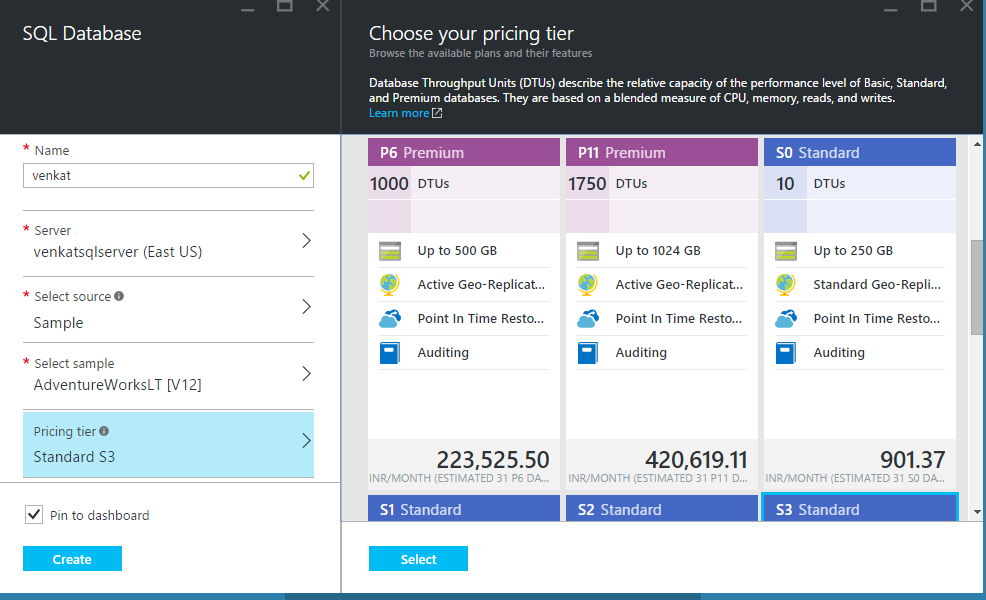
Task: Expand the Server venkatsqlserver selection
Action: 308,243
